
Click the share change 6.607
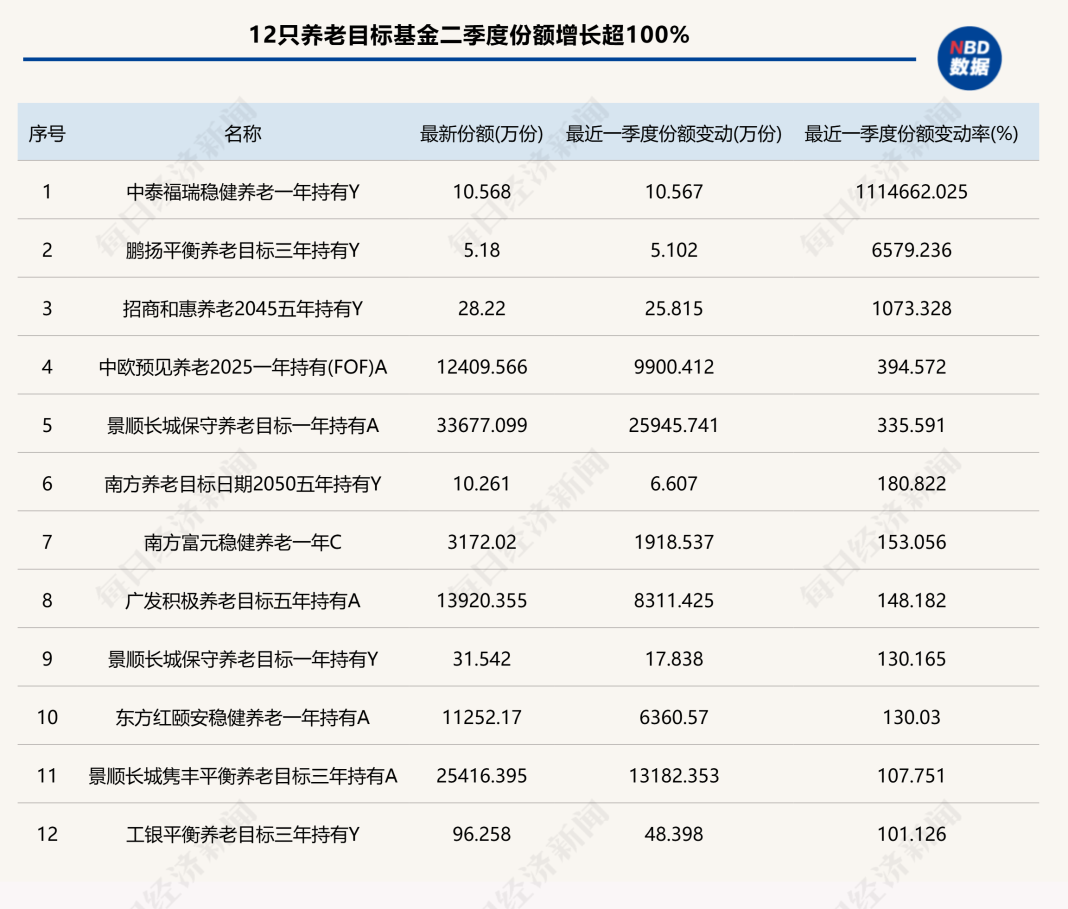pyautogui.click(x=674, y=484)
